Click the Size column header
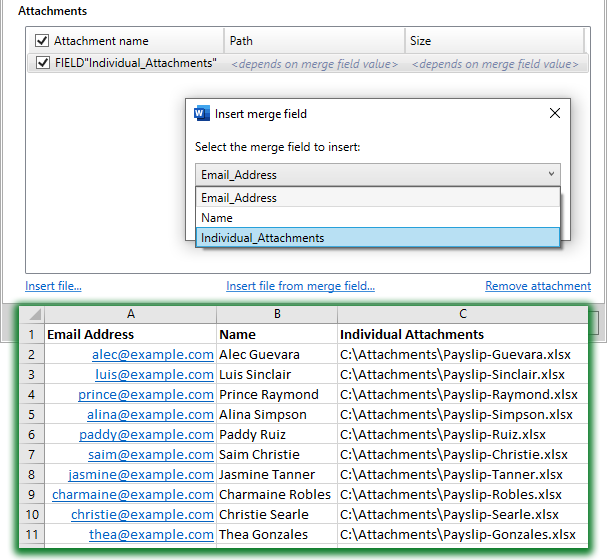607x560 pixels. pos(494,41)
